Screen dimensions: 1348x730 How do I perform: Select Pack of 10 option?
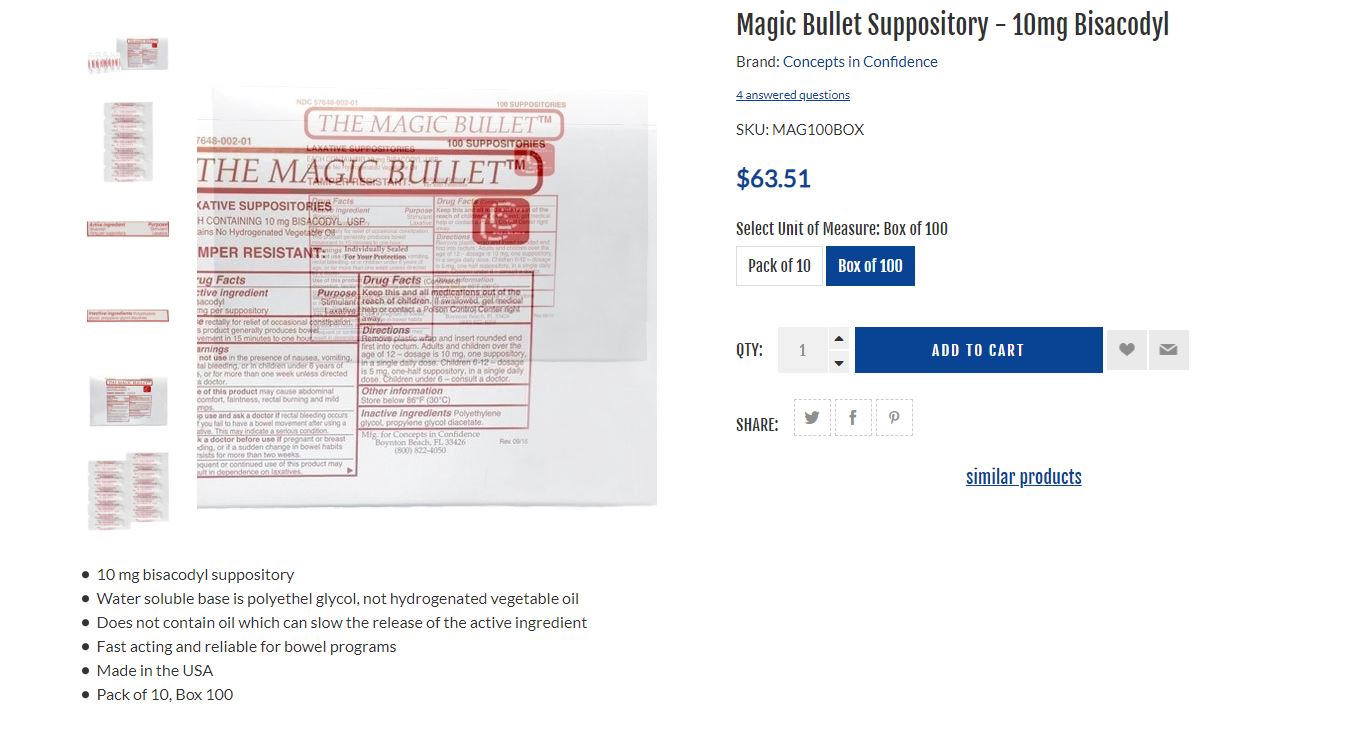[779, 266]
